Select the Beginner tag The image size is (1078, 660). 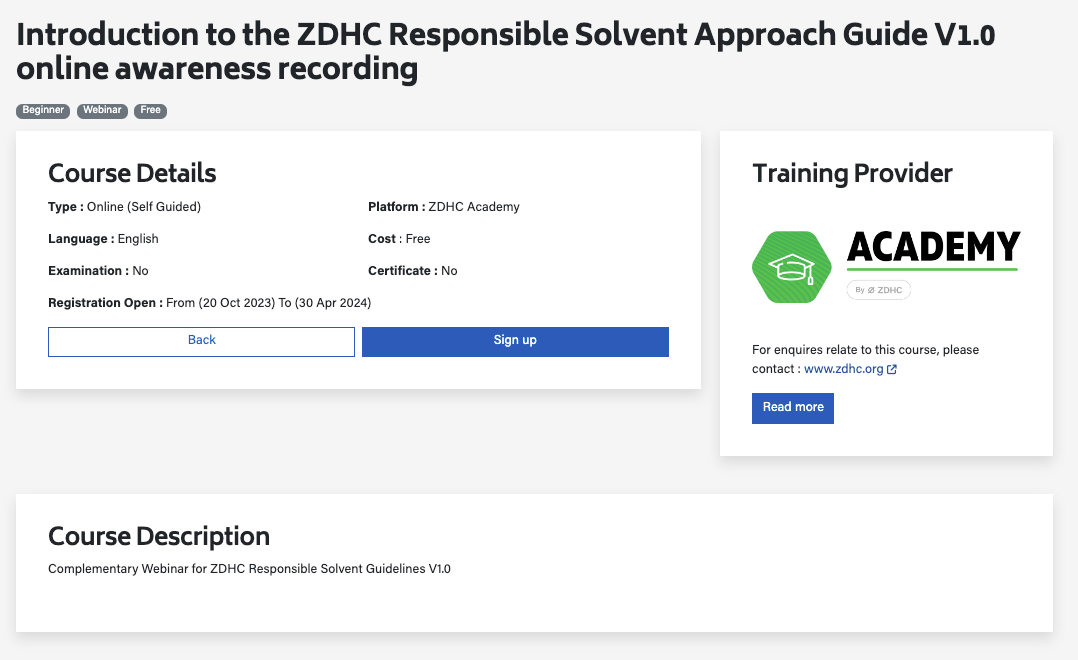pos(43,111)
